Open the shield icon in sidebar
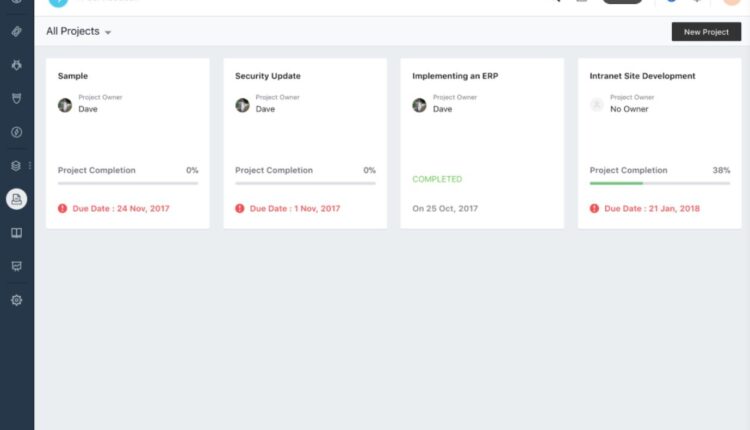Image resolution: width=750 pixels, height=430 pixels. 16,98
